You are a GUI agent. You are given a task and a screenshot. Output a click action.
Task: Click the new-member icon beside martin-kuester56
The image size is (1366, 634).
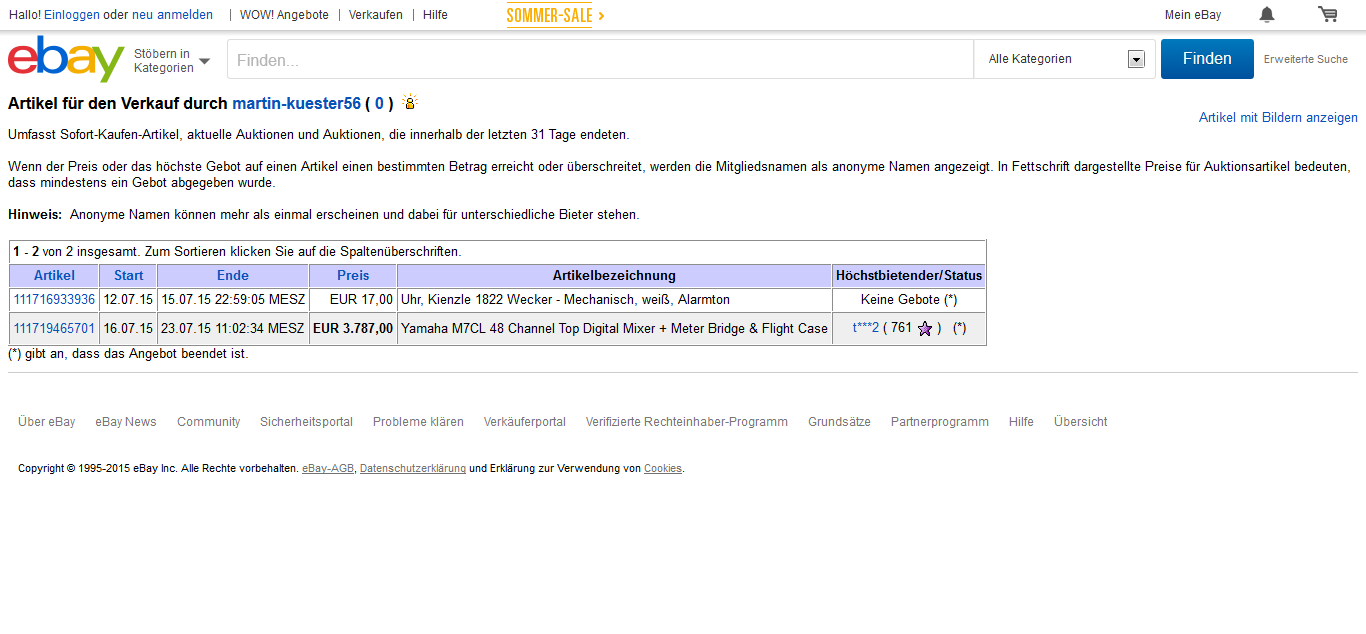[409, 102]
